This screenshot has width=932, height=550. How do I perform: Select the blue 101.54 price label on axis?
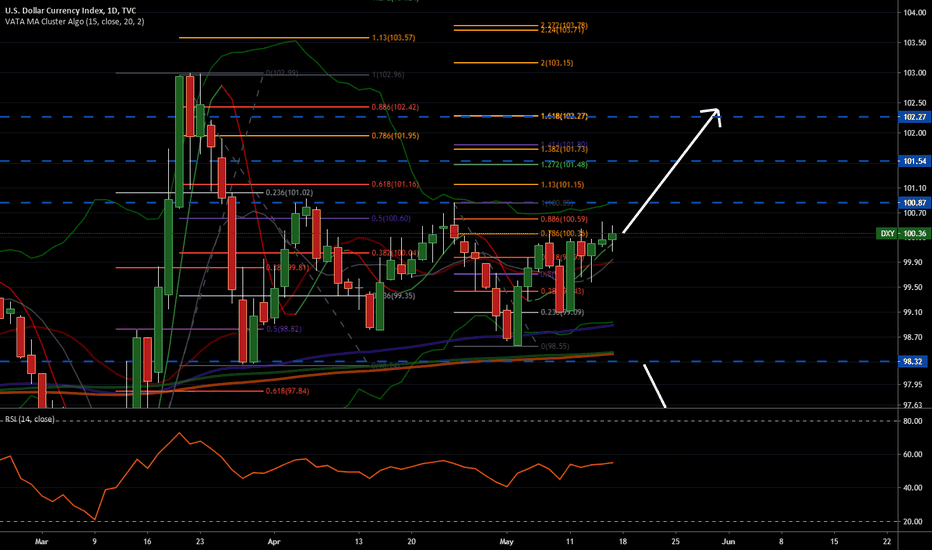(915, 161)
